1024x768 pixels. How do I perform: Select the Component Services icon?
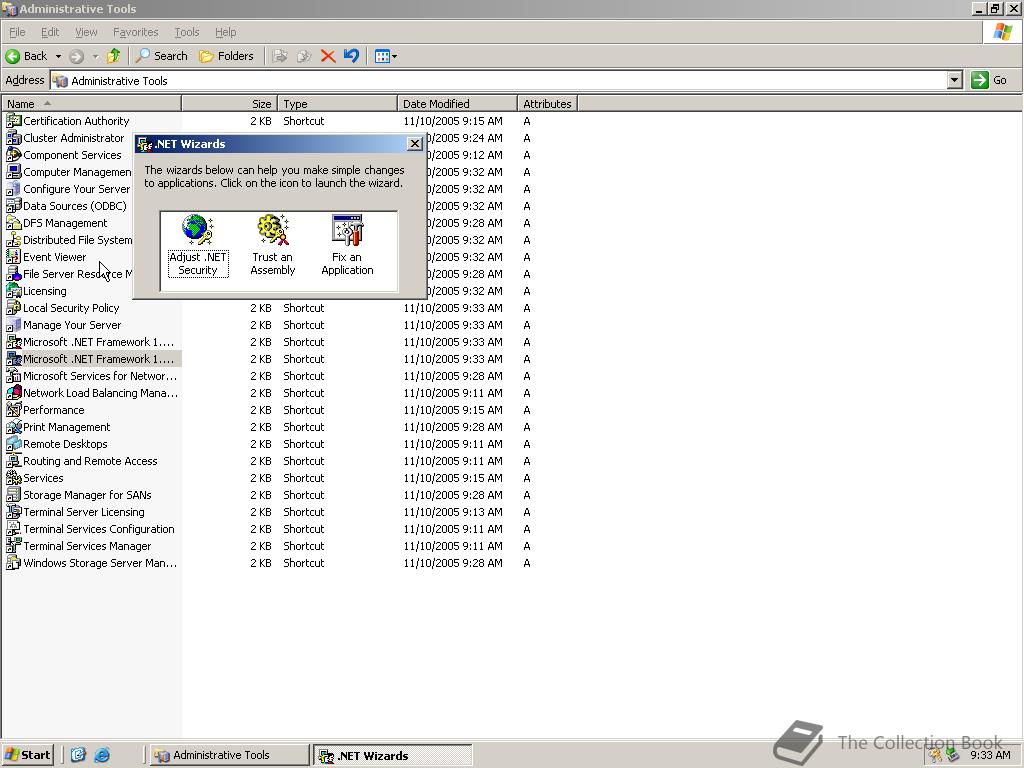pyautogui.click(x=13, y=155)
